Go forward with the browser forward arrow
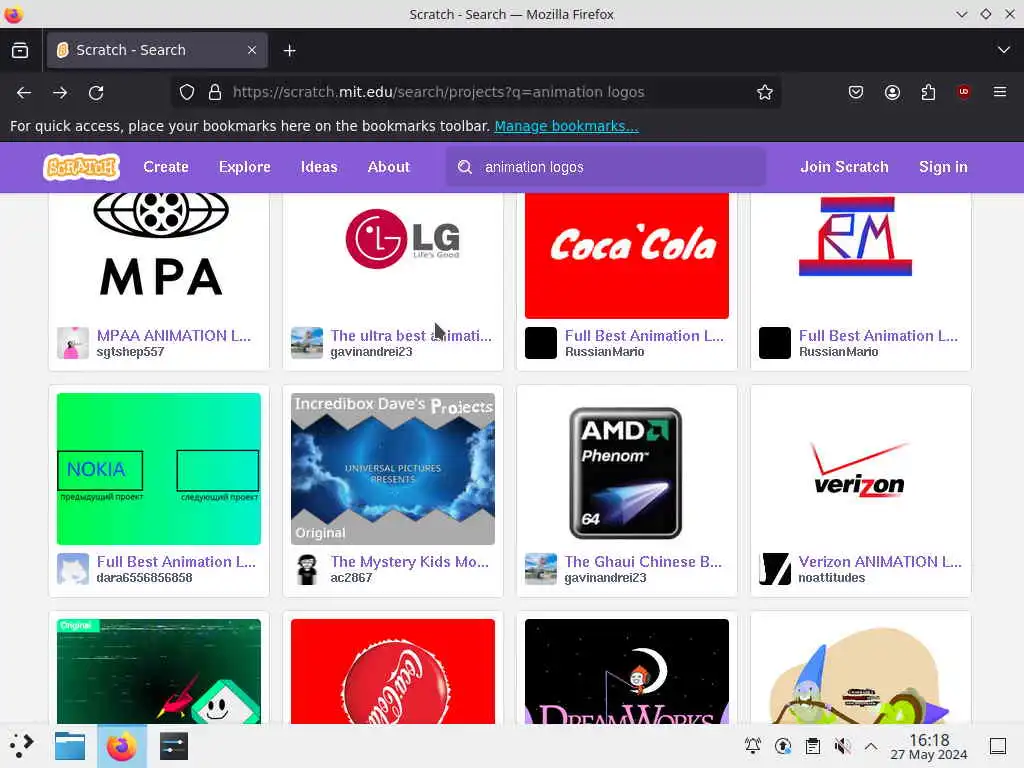Viewport: 1024px width, 768px height. (x=60, y=93)
